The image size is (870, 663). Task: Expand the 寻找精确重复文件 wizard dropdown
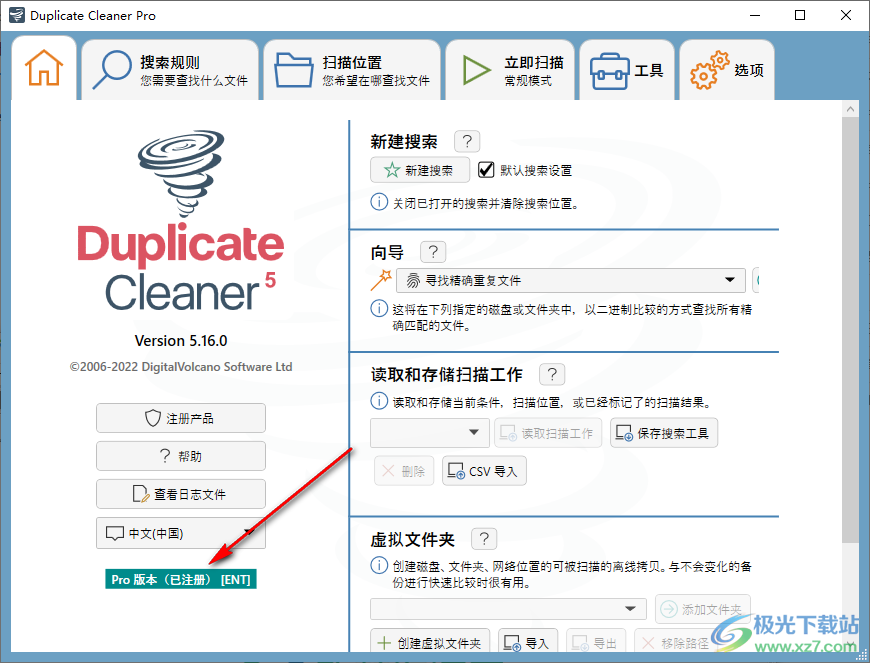[570, 280]
